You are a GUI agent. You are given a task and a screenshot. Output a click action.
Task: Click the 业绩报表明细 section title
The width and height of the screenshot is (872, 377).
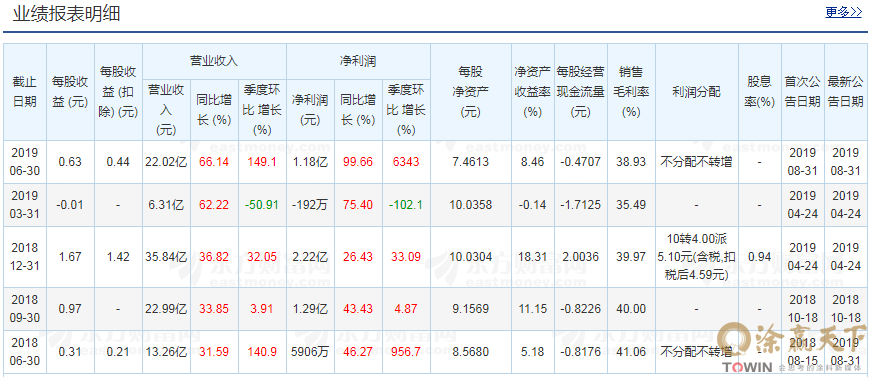click(x=66, y=13)
